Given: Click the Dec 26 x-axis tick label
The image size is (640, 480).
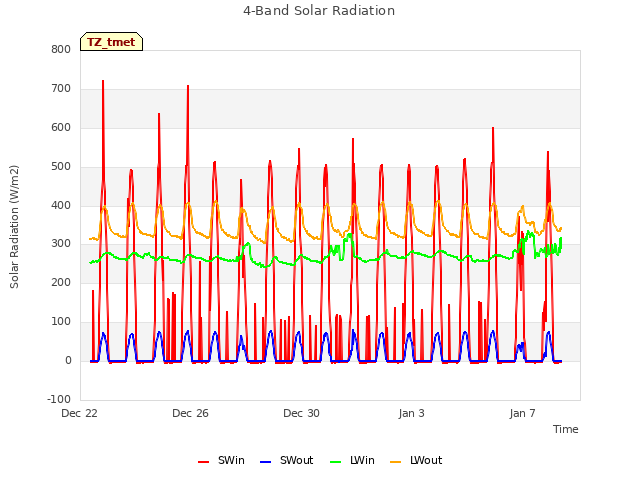Looking at the screenshot, I should pyautogui.click(x=191, y=413).
